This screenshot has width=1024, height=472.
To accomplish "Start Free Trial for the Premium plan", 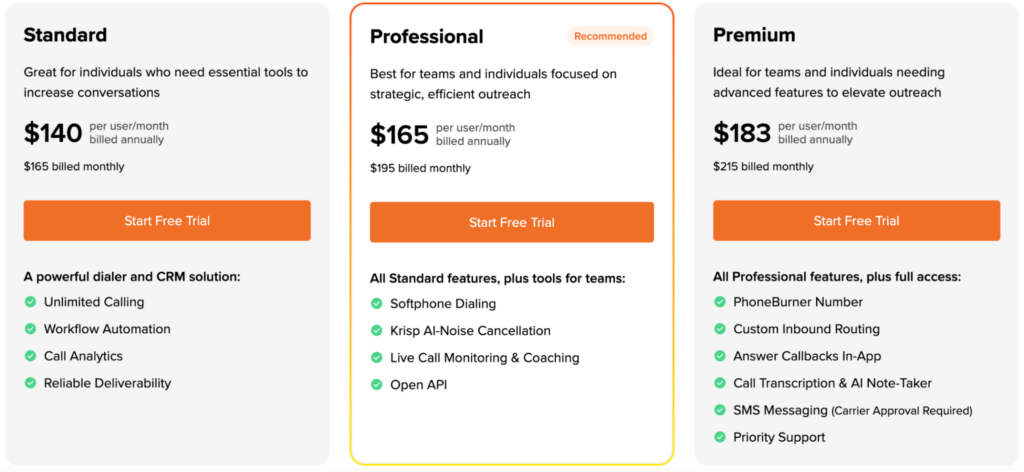I will coord(856,221).
